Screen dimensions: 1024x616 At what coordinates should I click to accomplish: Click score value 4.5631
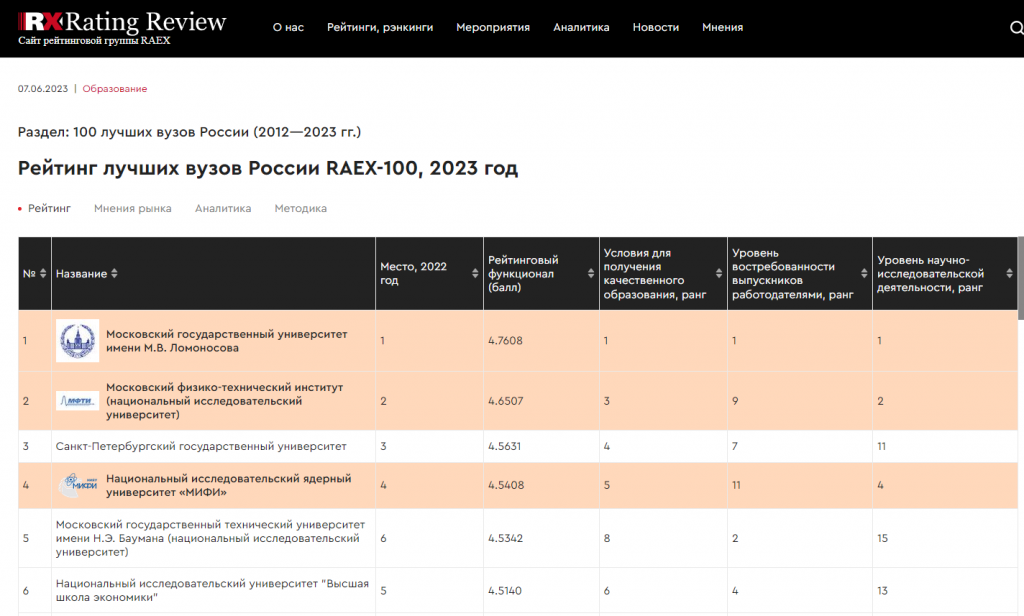click(x=504, y=446)
